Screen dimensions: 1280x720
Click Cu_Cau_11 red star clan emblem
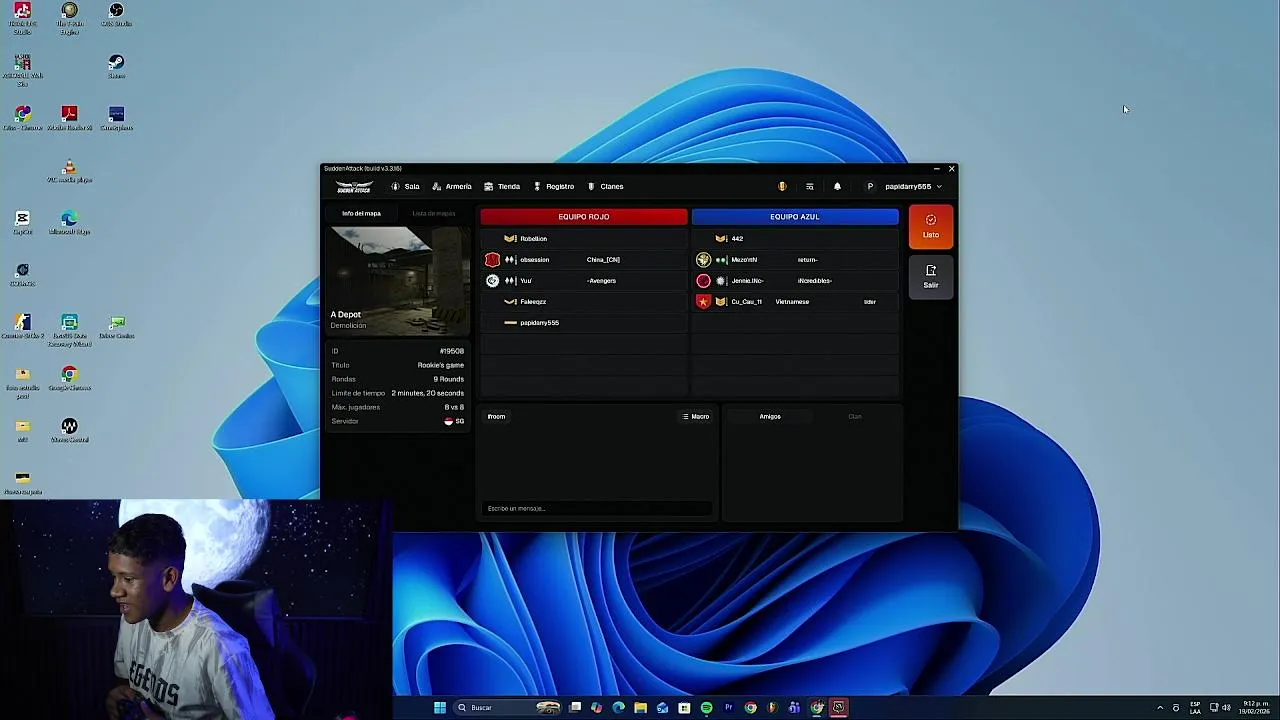pyautogui.click(x=703, y=302)
